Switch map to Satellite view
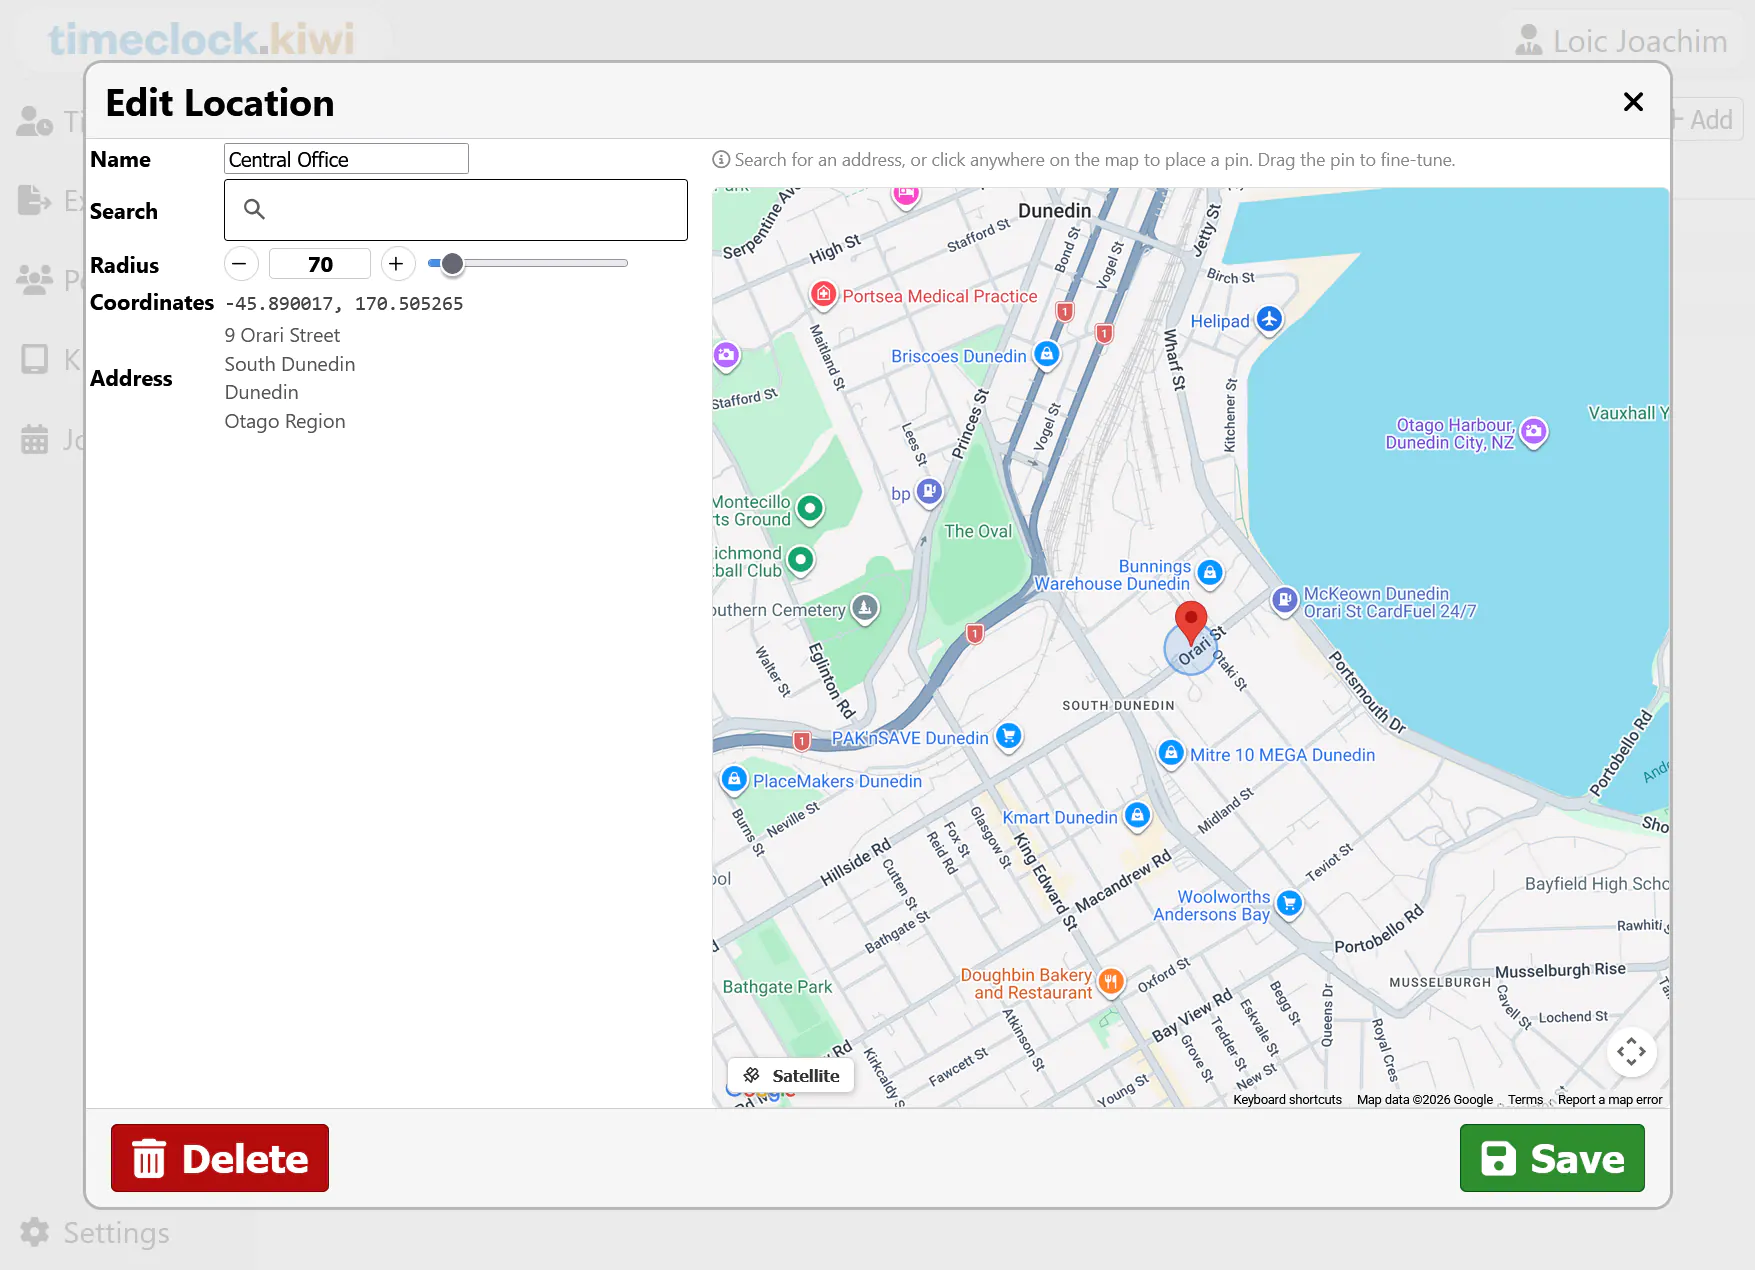 click(791, 1076)
